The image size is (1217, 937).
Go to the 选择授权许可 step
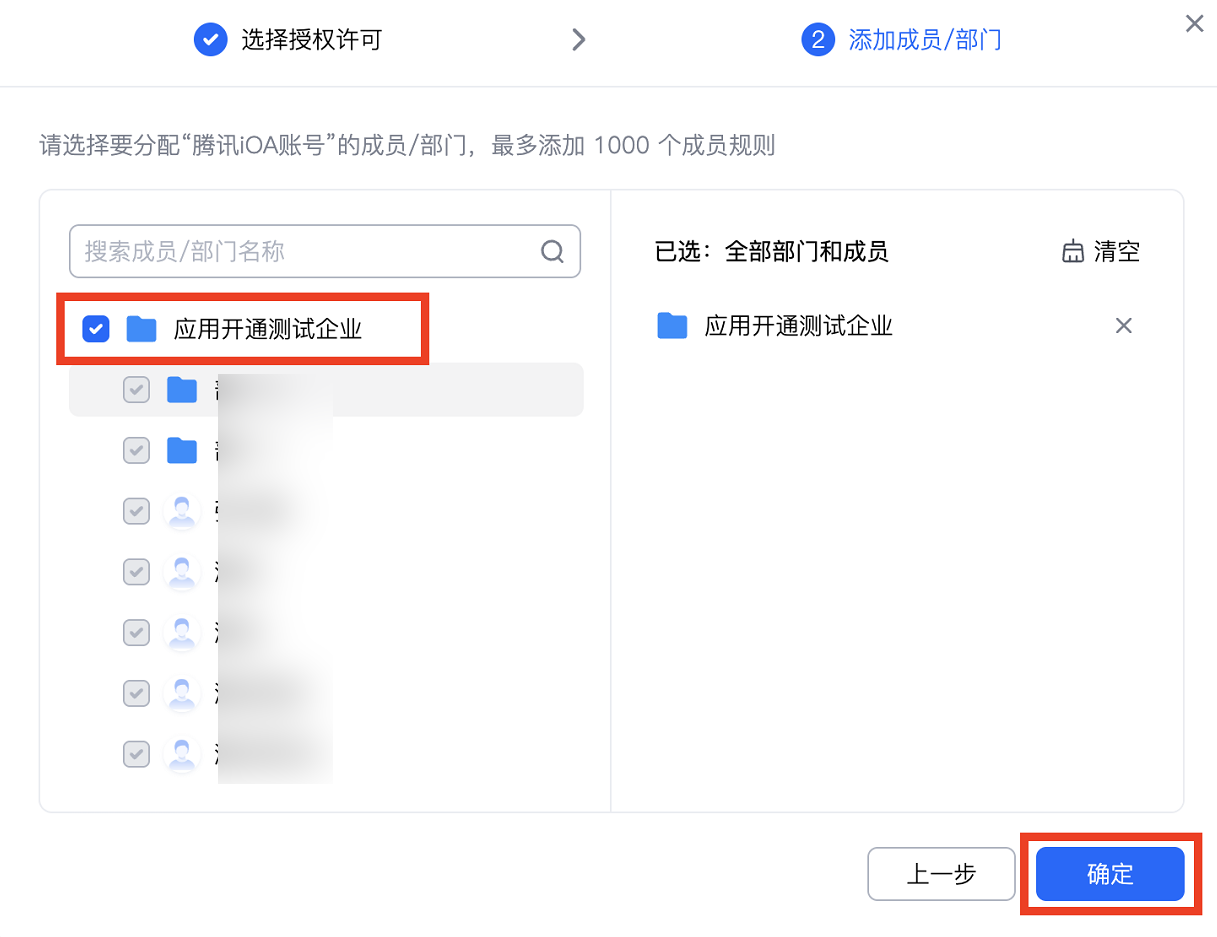(x=311, y=40)
